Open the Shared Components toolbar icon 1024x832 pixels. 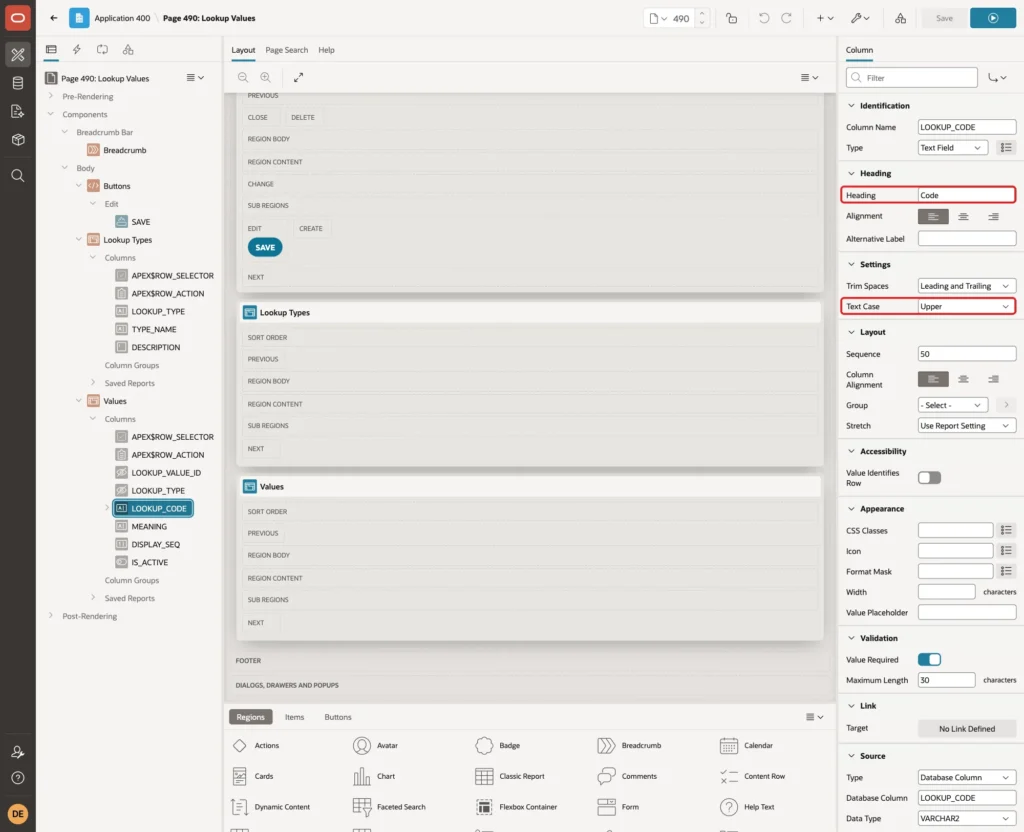pyautogui.click(x=900, y=18)
